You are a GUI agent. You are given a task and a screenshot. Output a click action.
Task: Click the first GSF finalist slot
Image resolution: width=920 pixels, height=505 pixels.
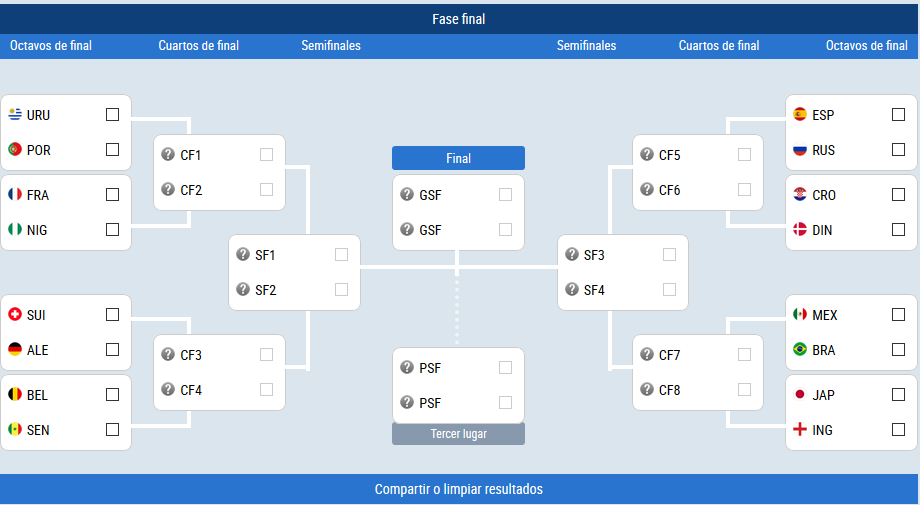pyautogui.click(x=458, y=195)
